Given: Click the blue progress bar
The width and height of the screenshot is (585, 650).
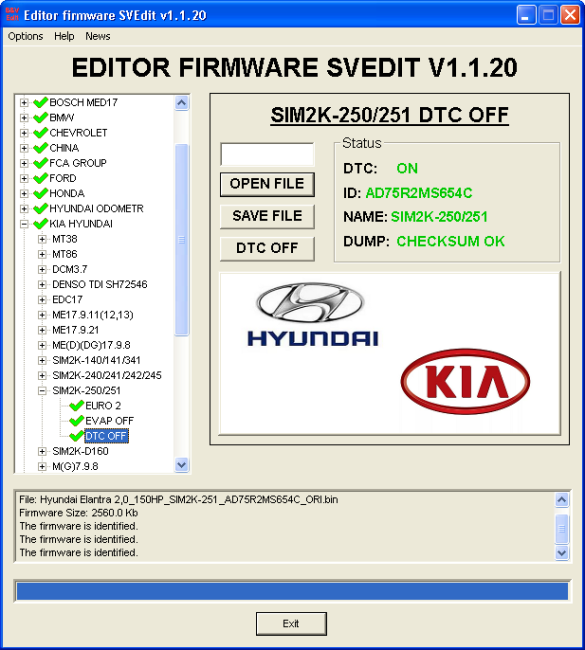Looking at the screenshot, I should point(292,591).
